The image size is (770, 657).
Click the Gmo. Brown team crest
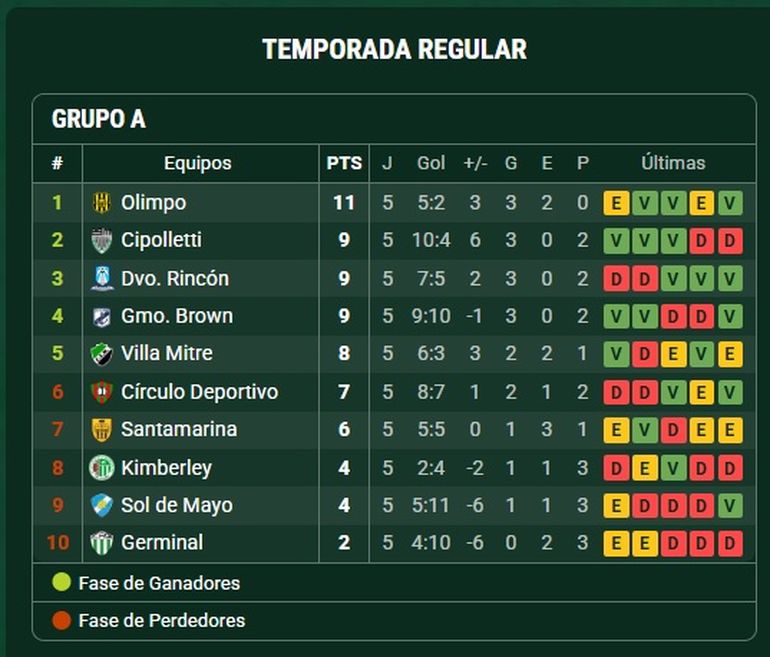point(102,316)
